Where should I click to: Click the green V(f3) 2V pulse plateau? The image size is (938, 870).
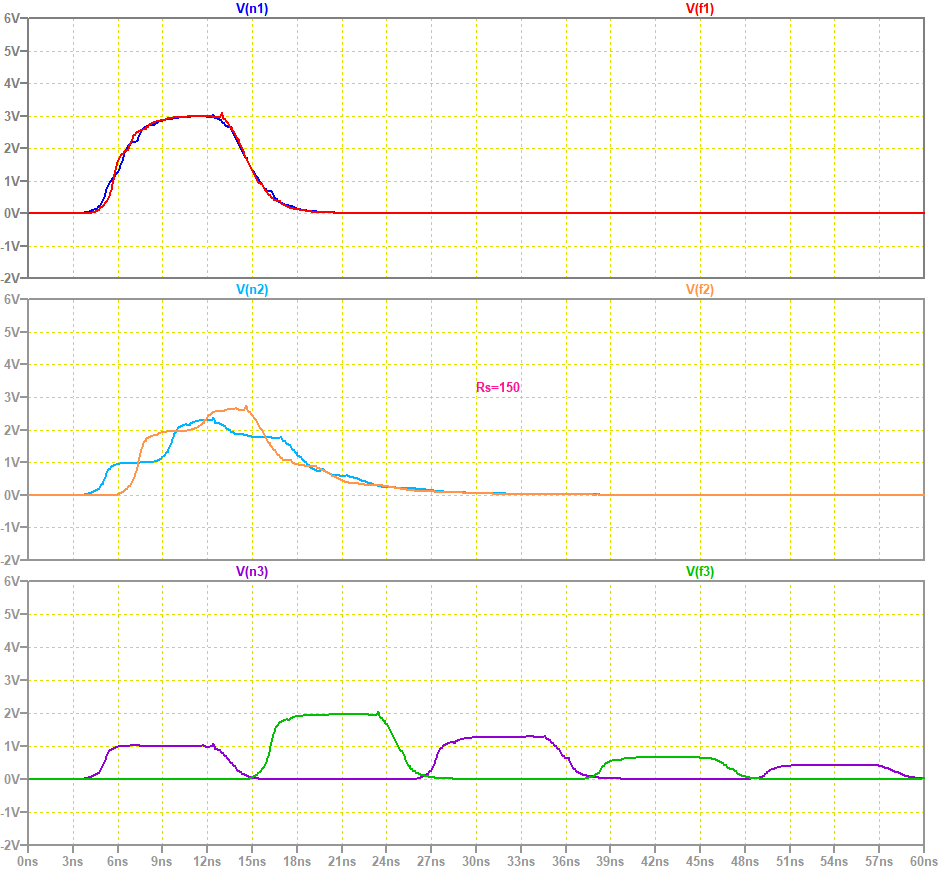(x=330, y=714)
